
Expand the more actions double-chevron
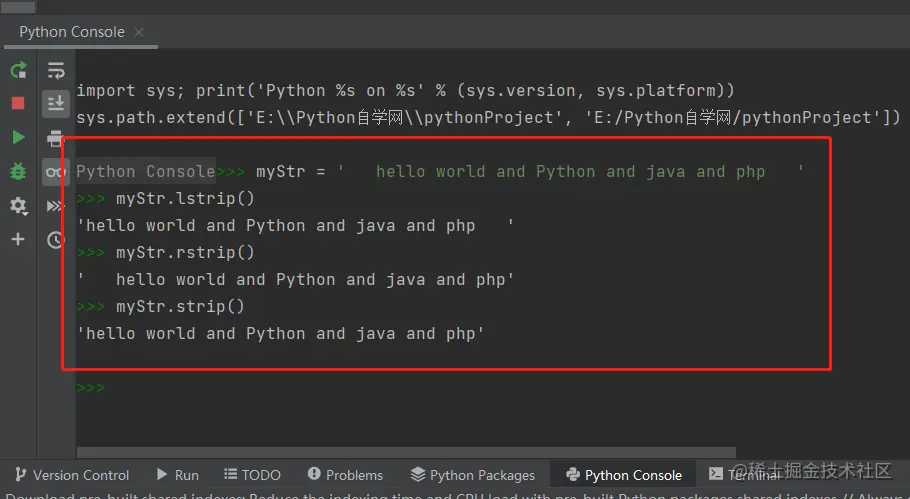point(56,205)
